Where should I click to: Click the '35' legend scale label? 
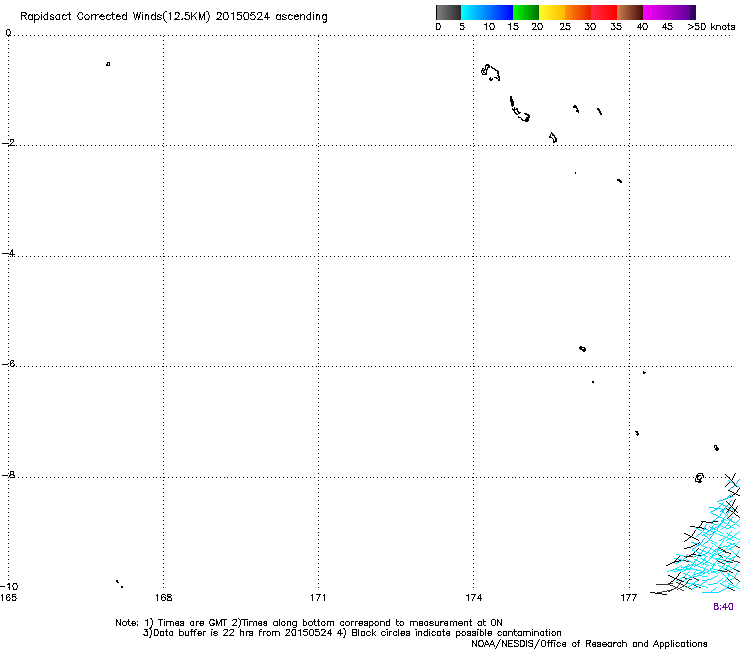coord(616,27)
